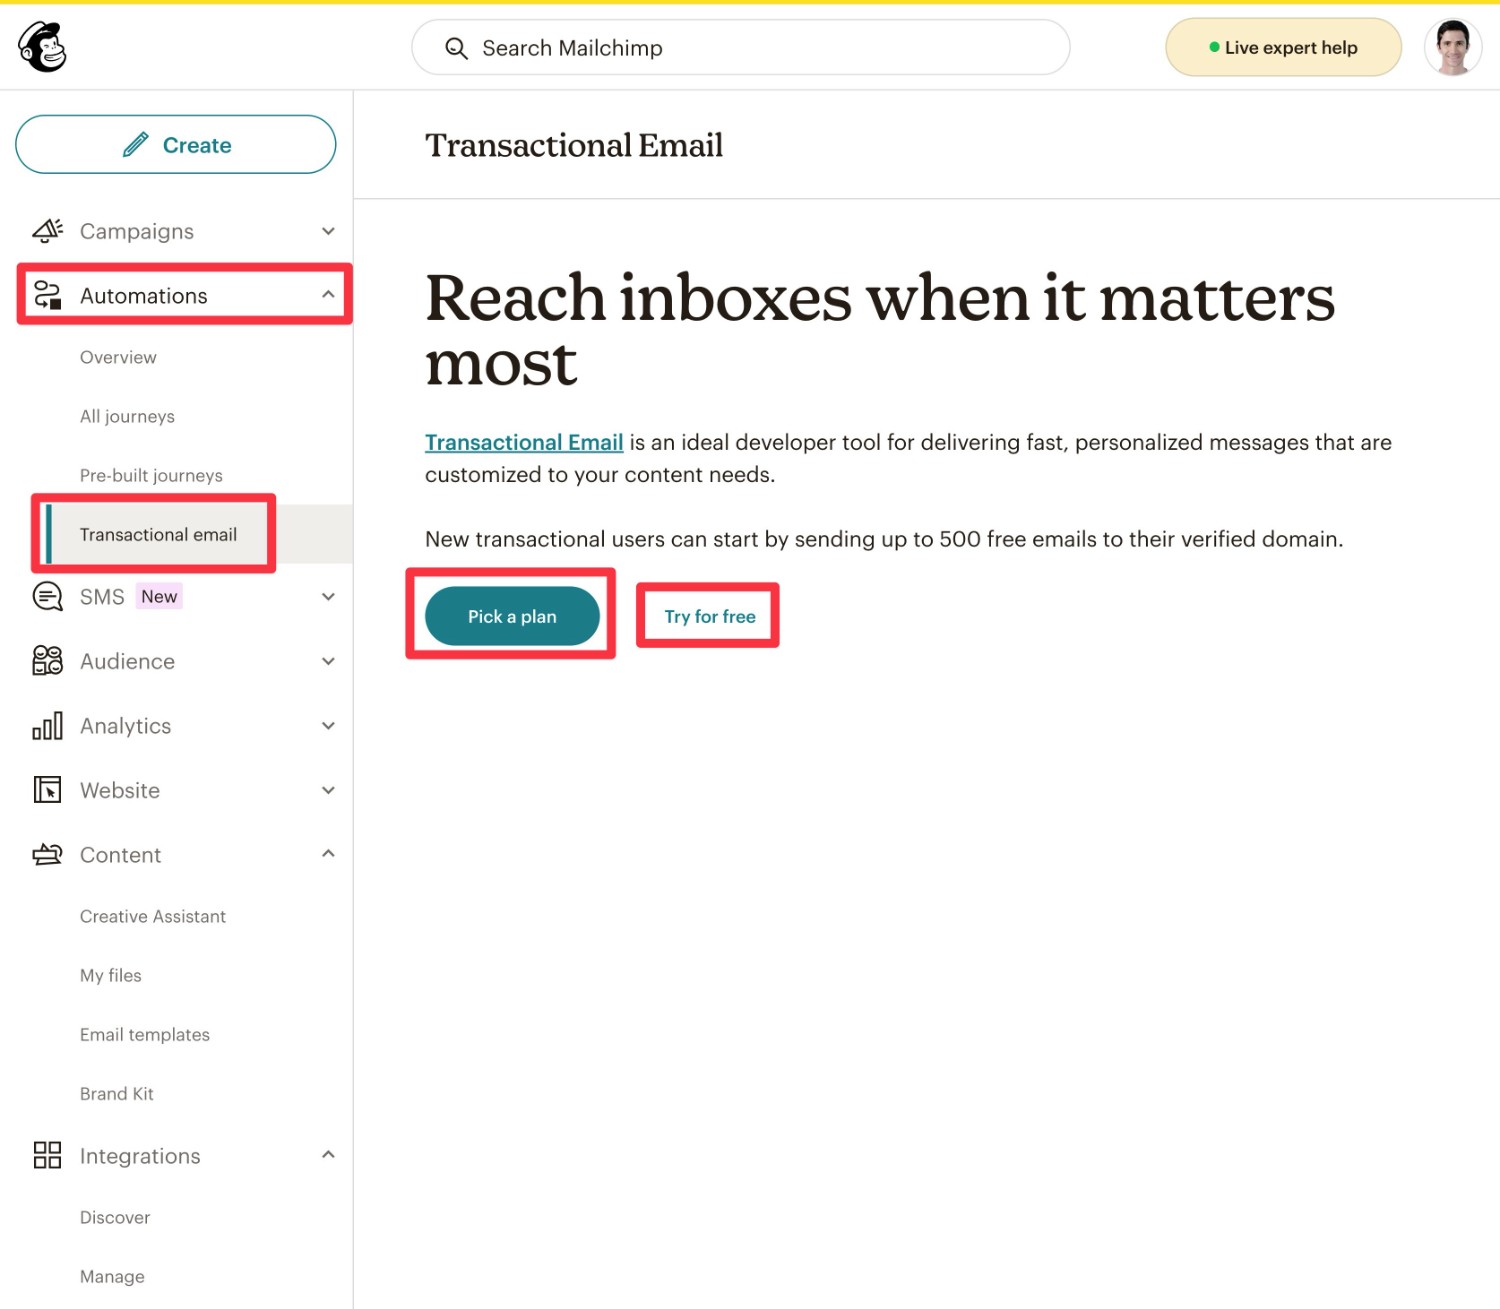Click the Integrations grid icon
1500x1309 pixels.
47,1155
